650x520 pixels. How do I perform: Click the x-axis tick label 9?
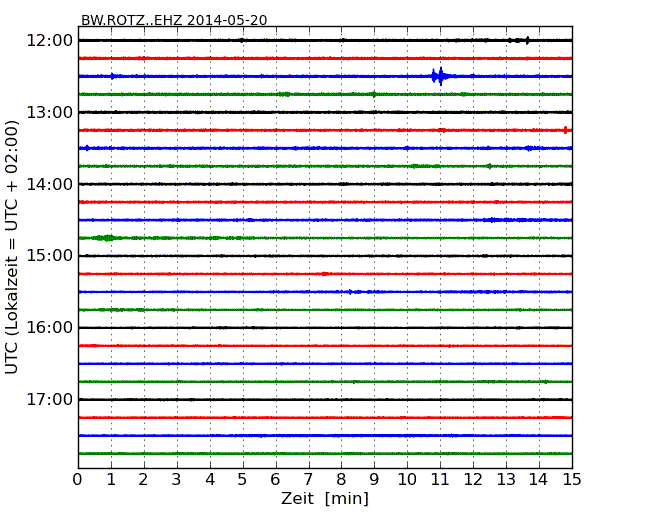[374, 479]
